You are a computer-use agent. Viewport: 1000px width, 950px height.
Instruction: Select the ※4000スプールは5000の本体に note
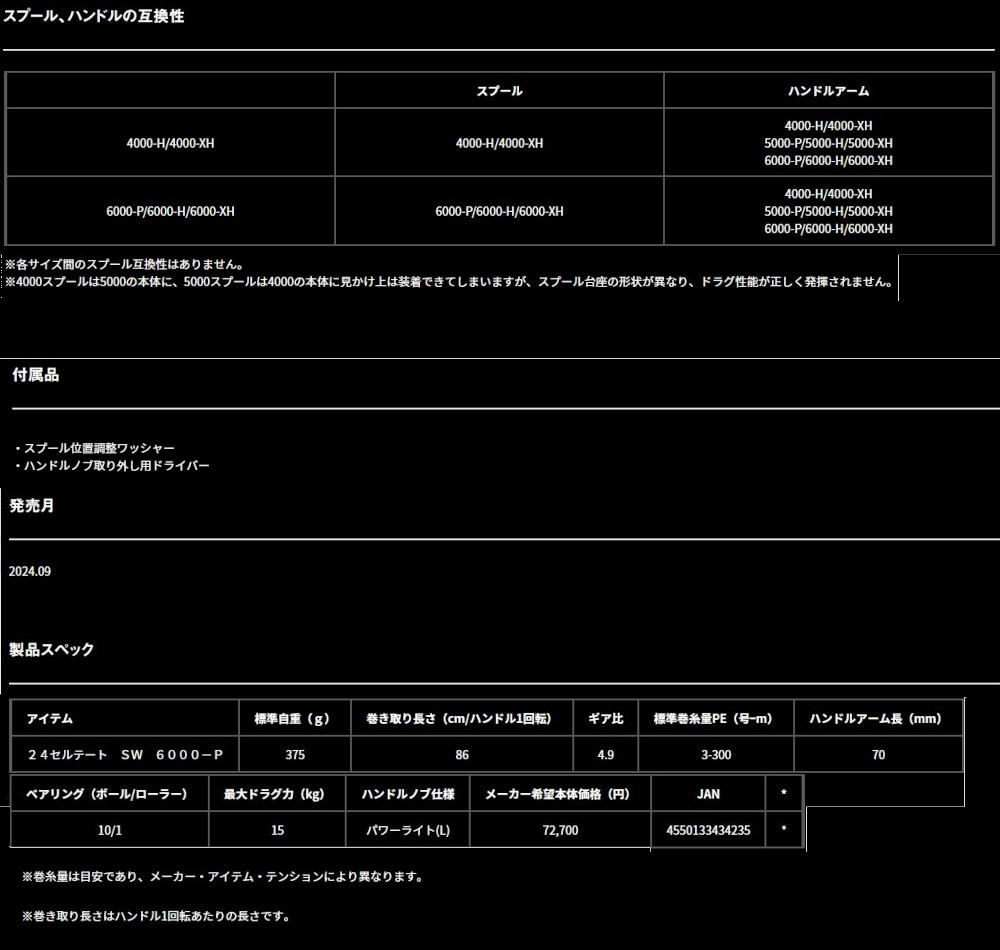coord(450,282)
